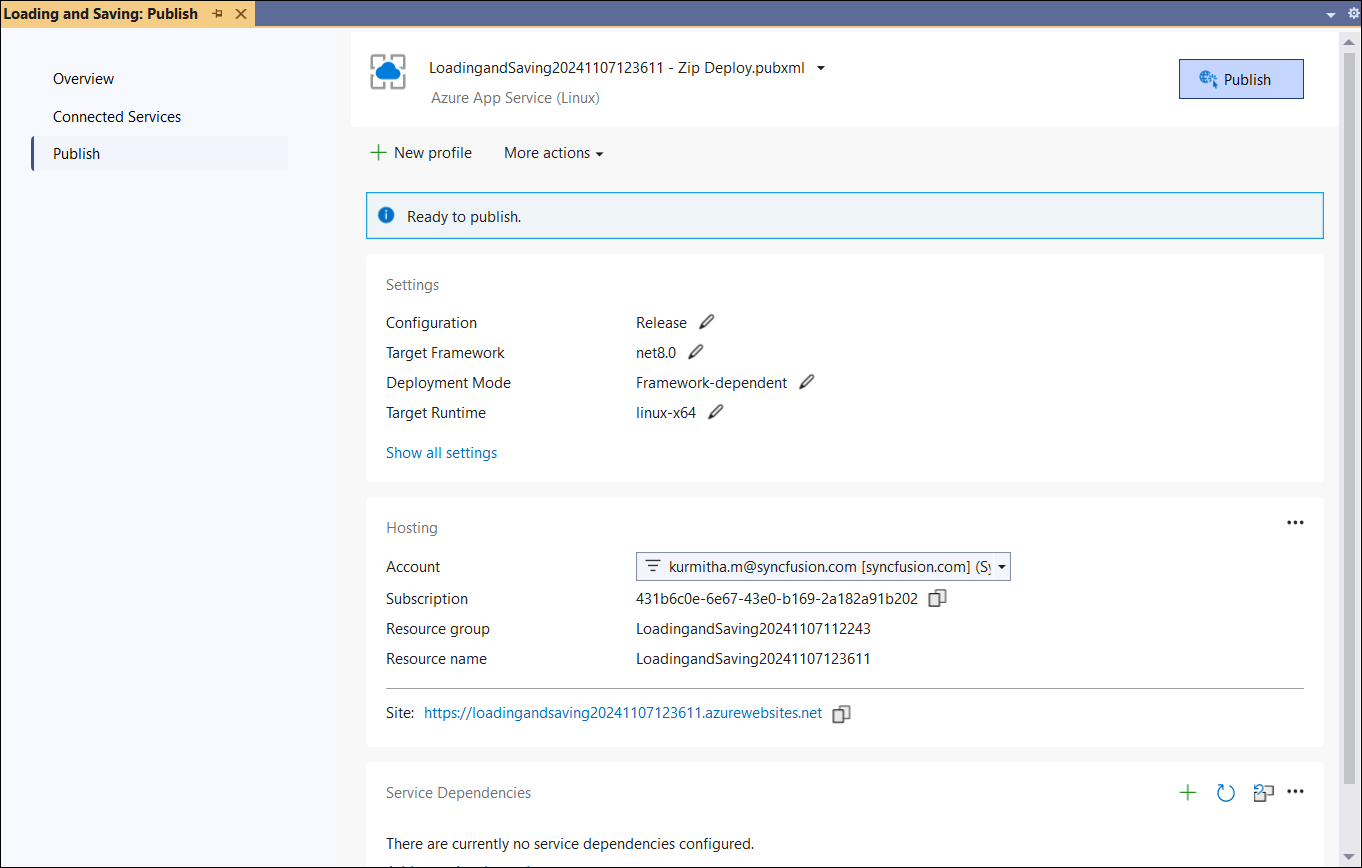Viewport: 1362px width, 868px height.
Task: Go to the Connected Services page
Action: click(117, 116)
